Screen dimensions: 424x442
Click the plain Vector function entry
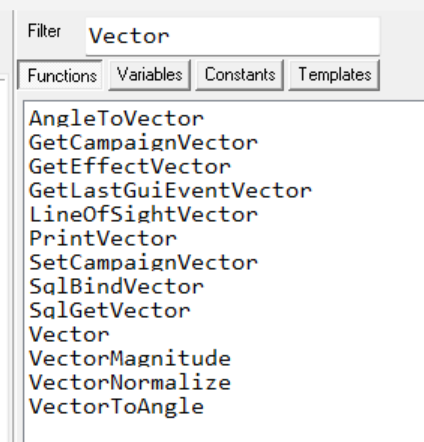click(x=69, y=334)
